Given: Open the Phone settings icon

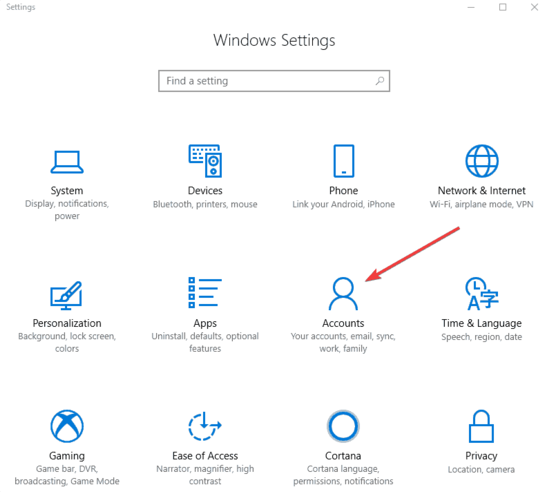Looking at the screenshot, I should [343, 161].
